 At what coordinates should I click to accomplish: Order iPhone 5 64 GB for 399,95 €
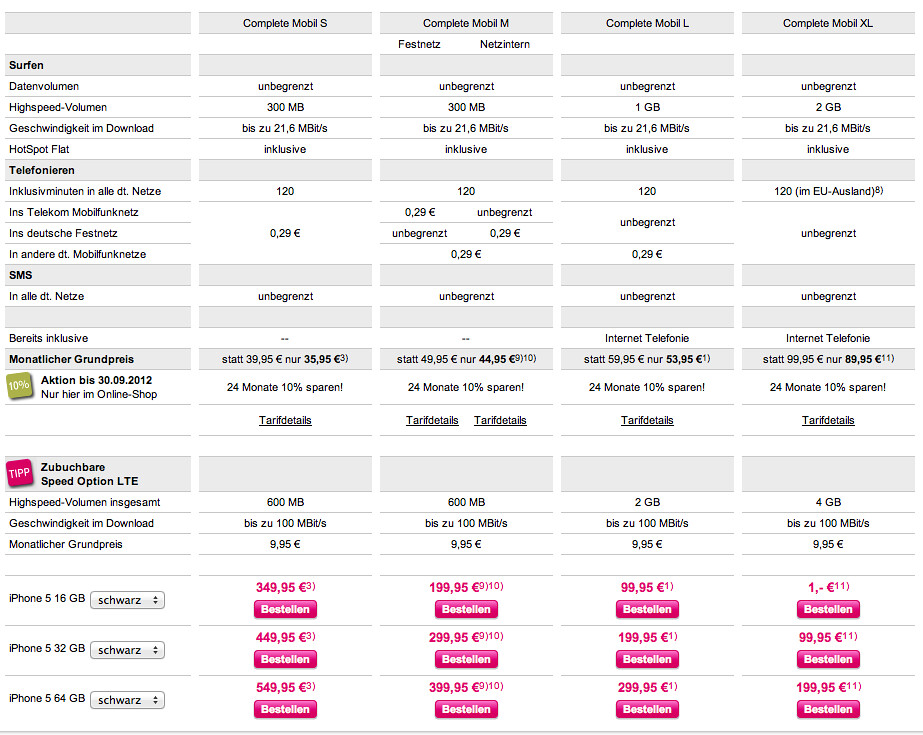pos(466,709)
